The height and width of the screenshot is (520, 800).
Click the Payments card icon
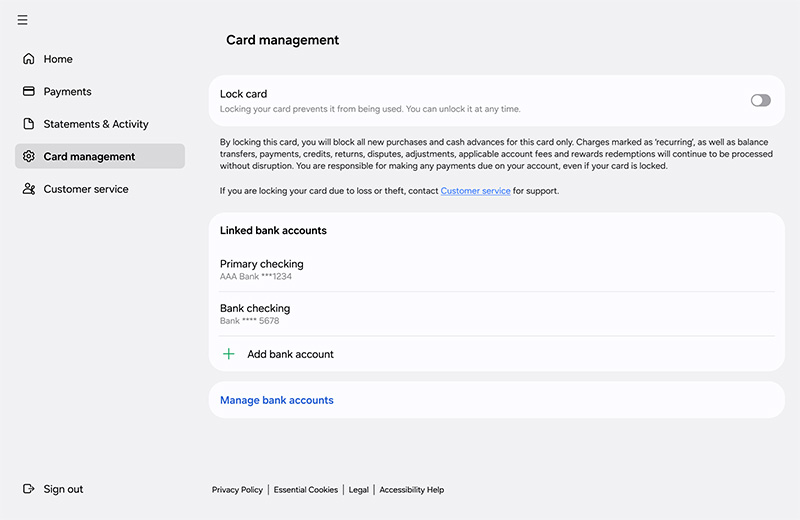click(29, 91)
